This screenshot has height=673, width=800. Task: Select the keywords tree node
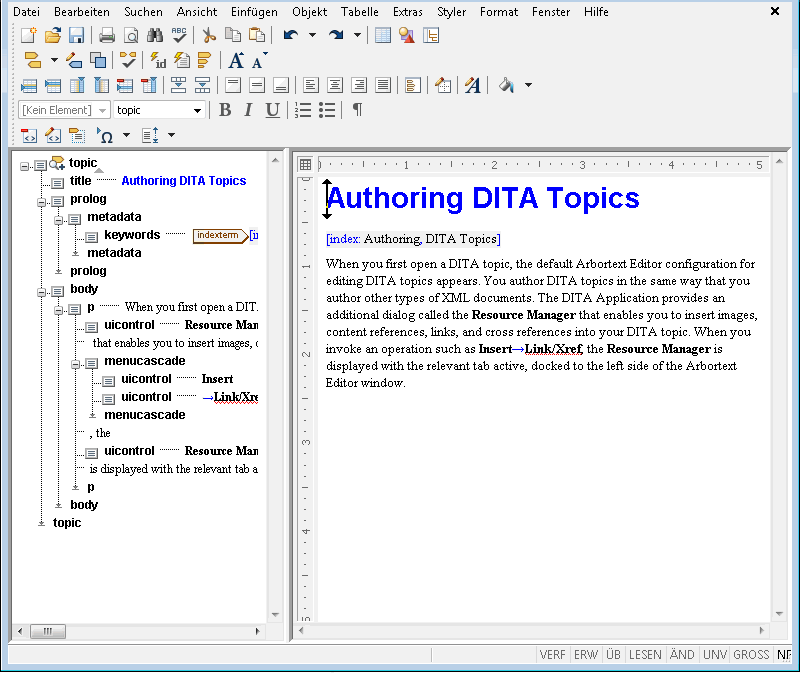(132, 235)
